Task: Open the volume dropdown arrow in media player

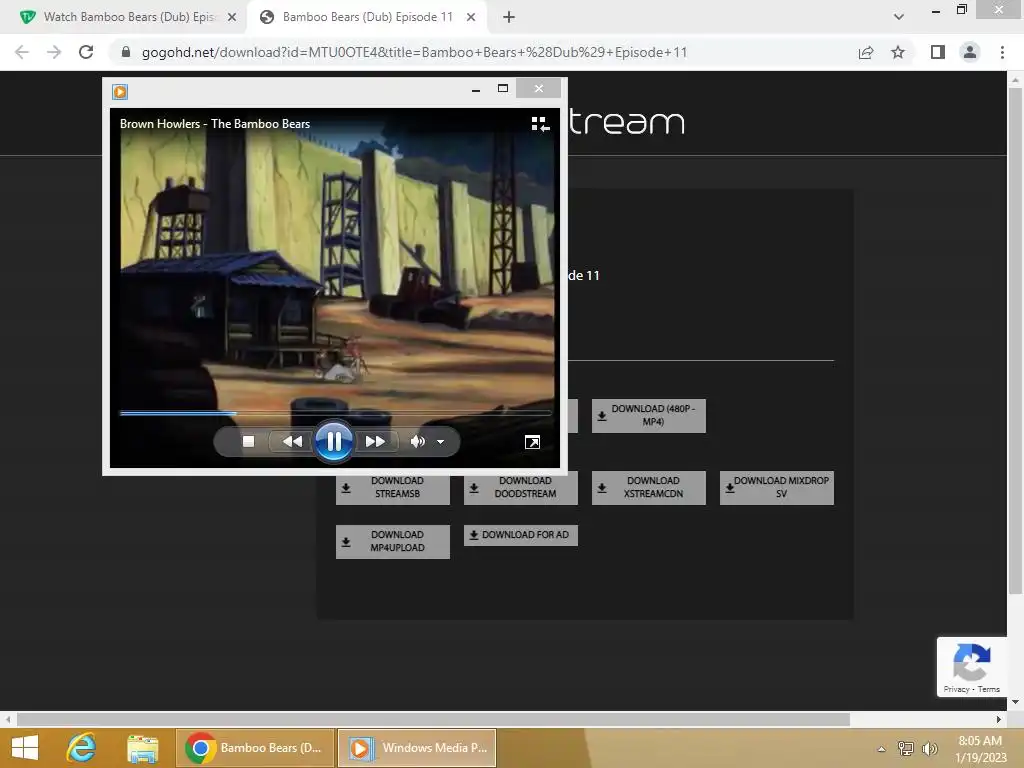Action: (441, 442)
